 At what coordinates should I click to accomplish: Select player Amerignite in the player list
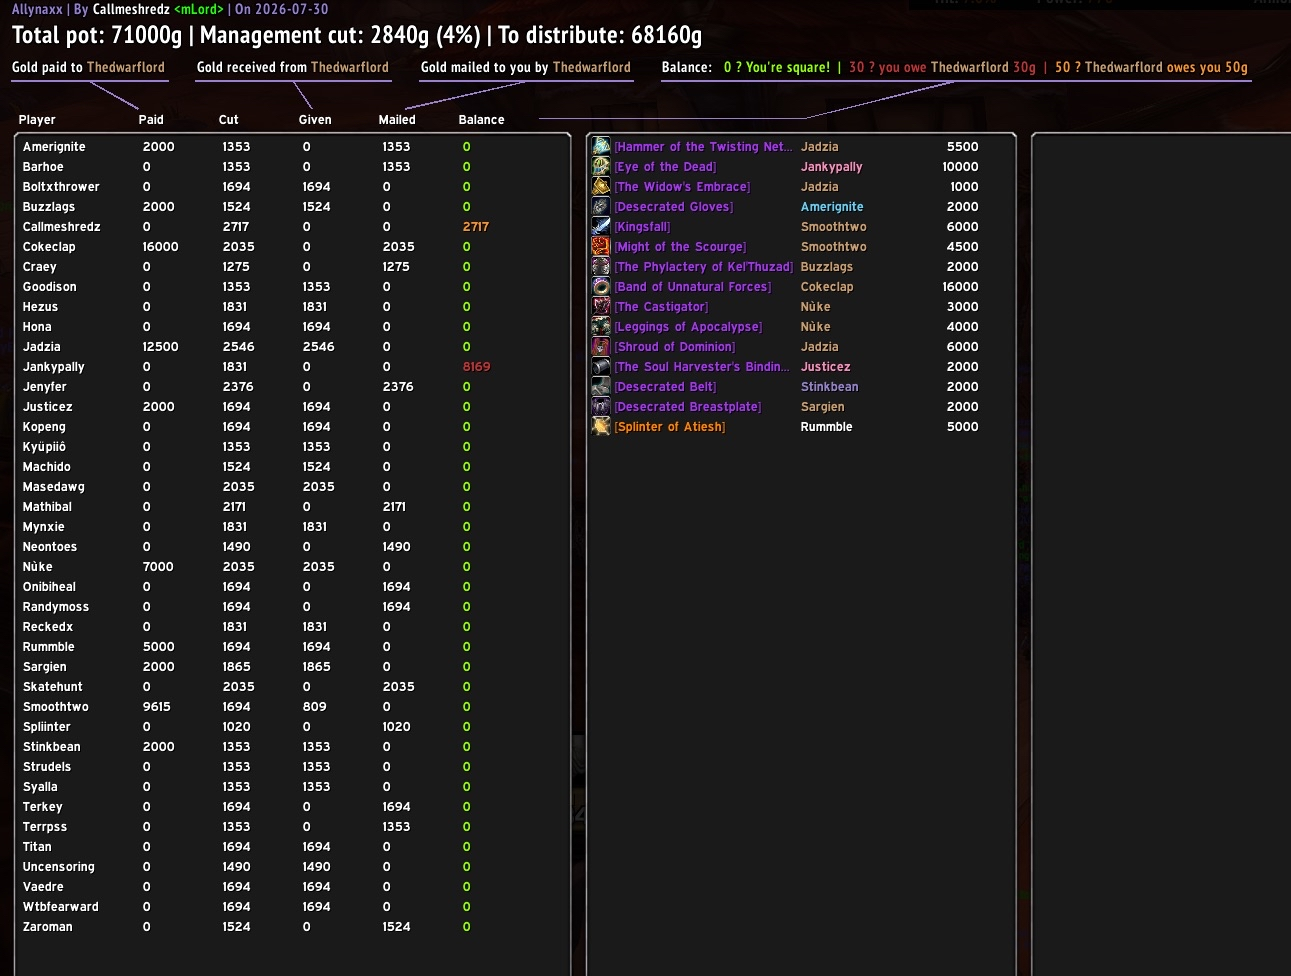point(54,147)
